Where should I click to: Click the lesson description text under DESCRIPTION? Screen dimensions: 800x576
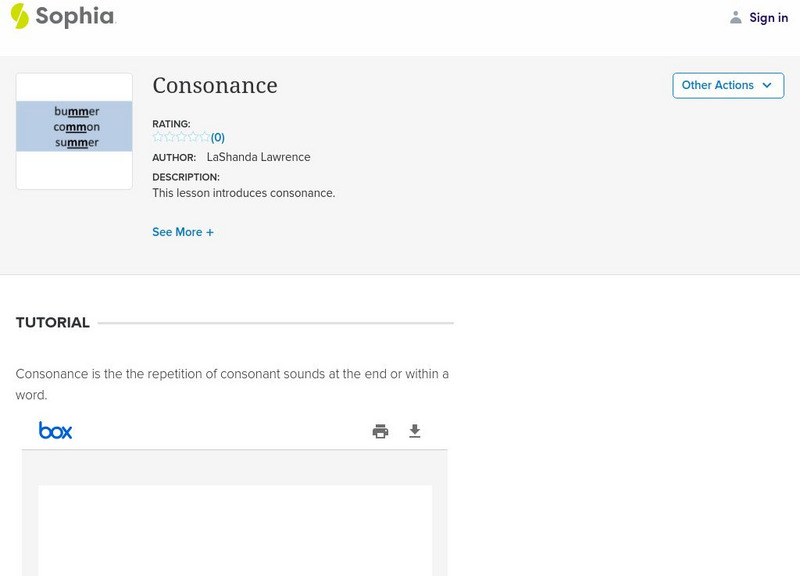tap(243, 193)
